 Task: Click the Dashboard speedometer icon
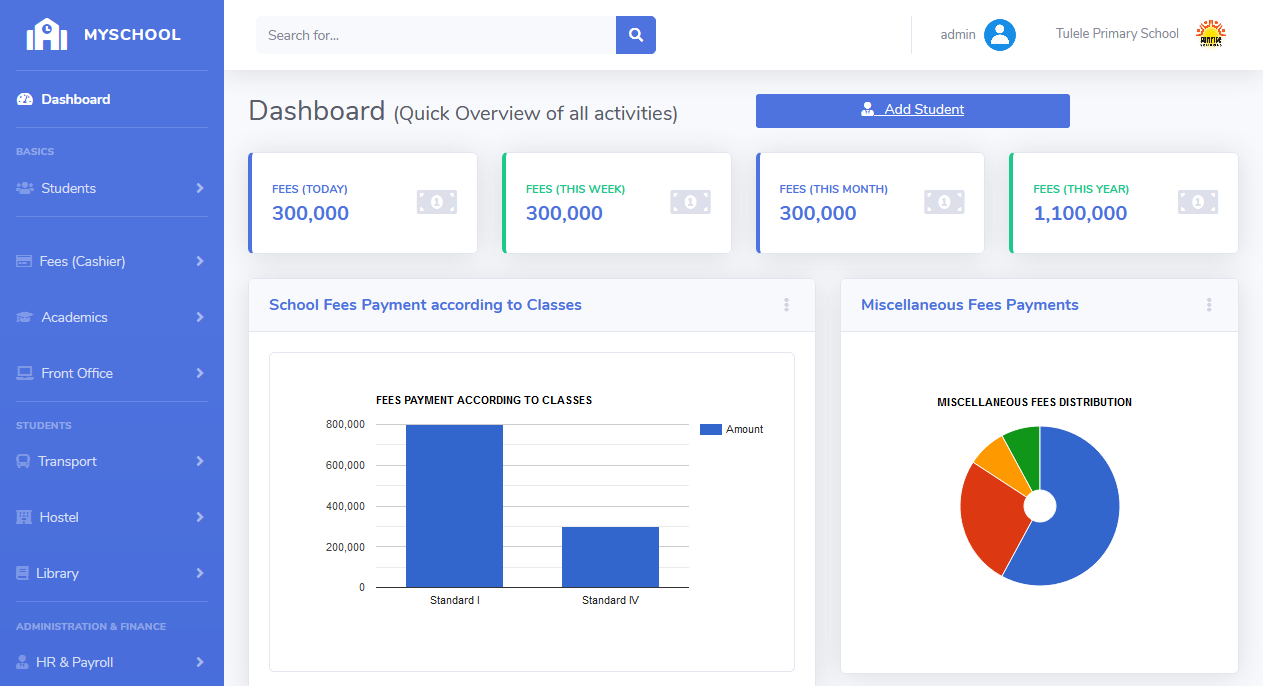pos(25,99)
